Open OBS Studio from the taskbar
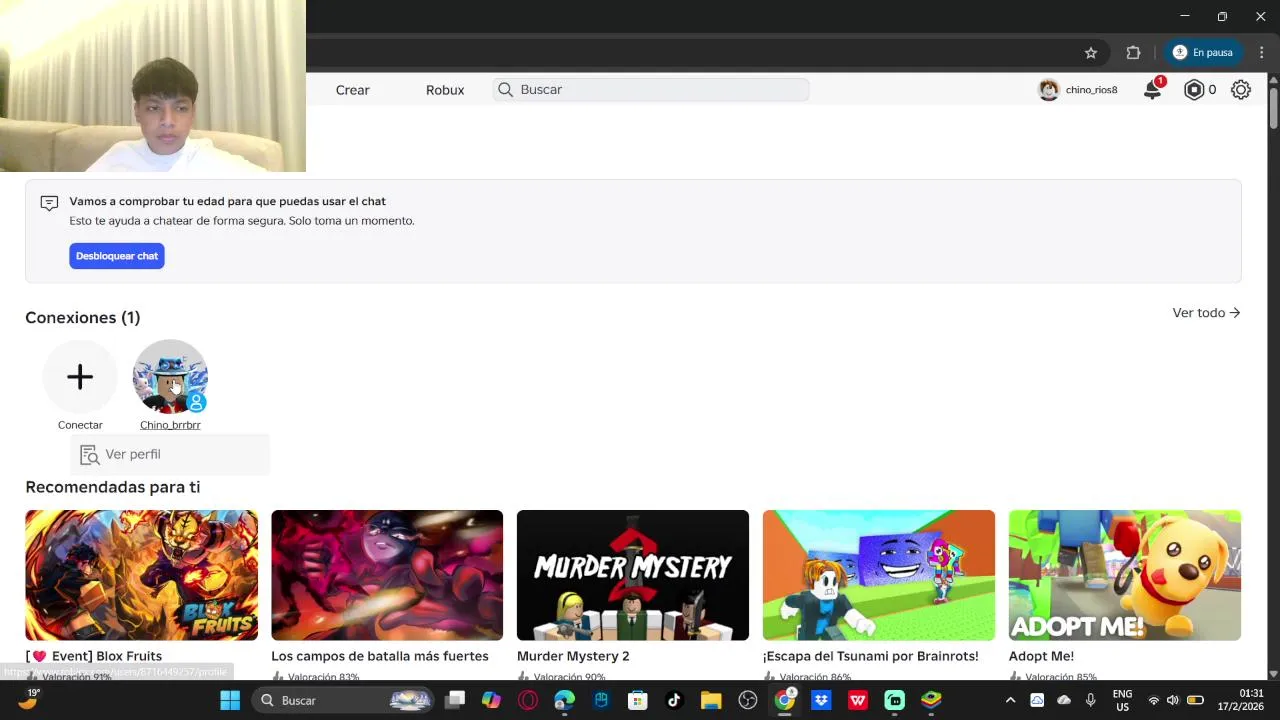The width and height of the screenshot is (1280, 720). click(x=748, y=700)
